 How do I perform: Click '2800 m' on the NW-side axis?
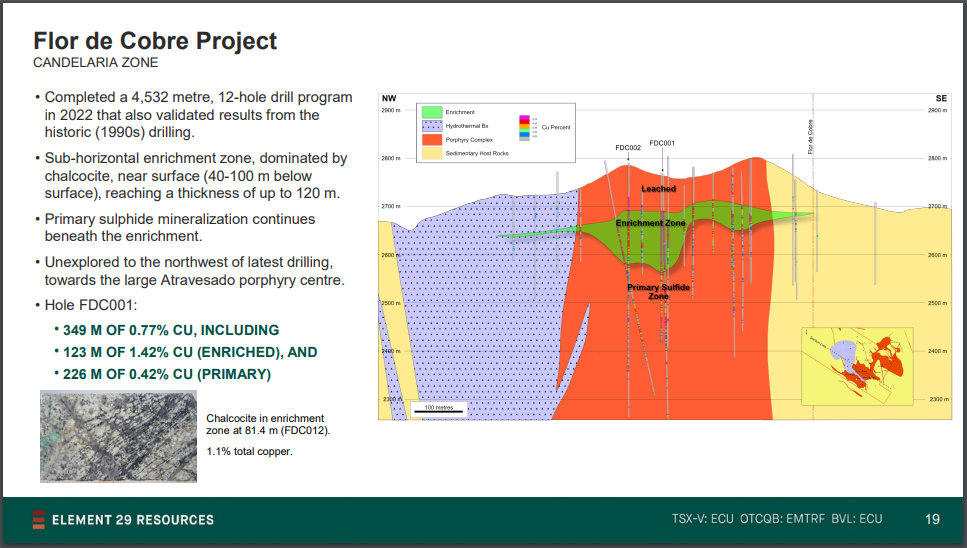(x=391, y=158)
